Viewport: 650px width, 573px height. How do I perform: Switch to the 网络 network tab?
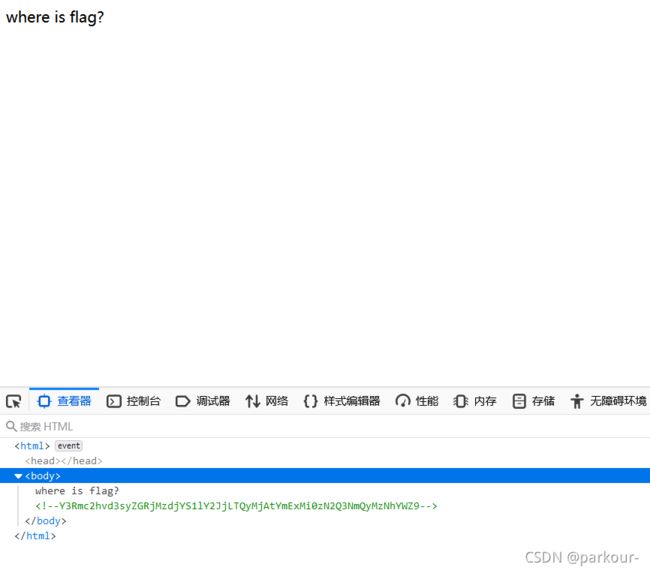click(x=267, y=401)
